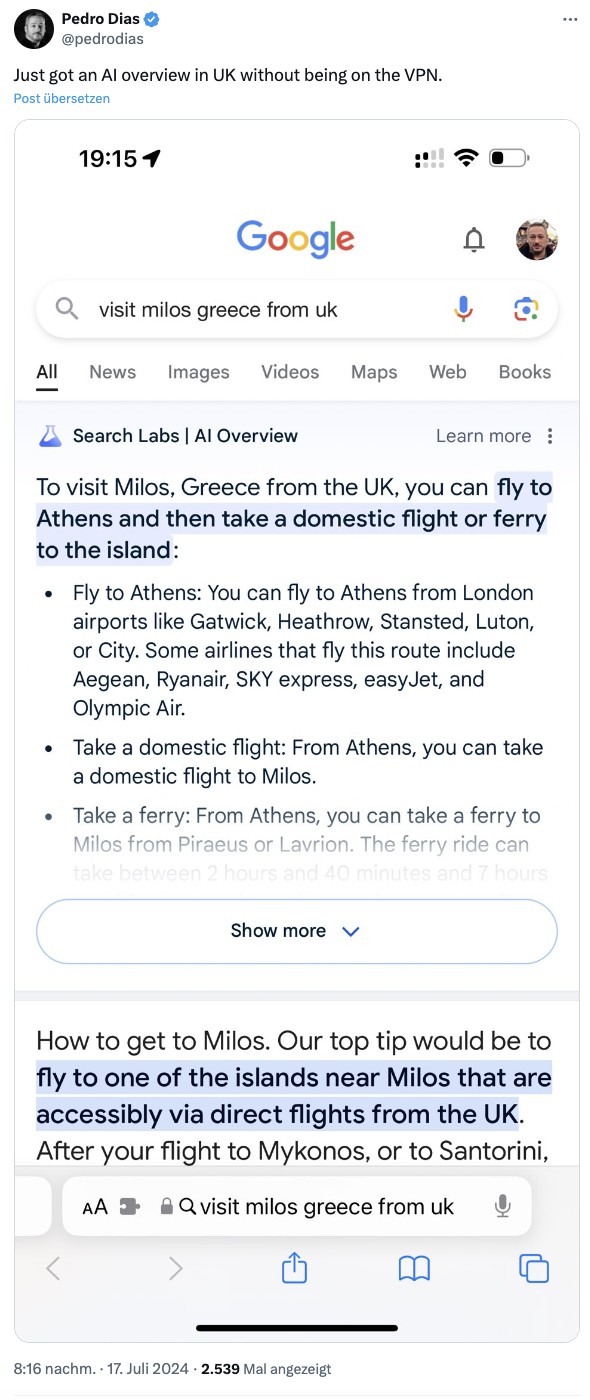
Task: Open the AI Overview three-dot menu
Action: [x=550, y=436]
